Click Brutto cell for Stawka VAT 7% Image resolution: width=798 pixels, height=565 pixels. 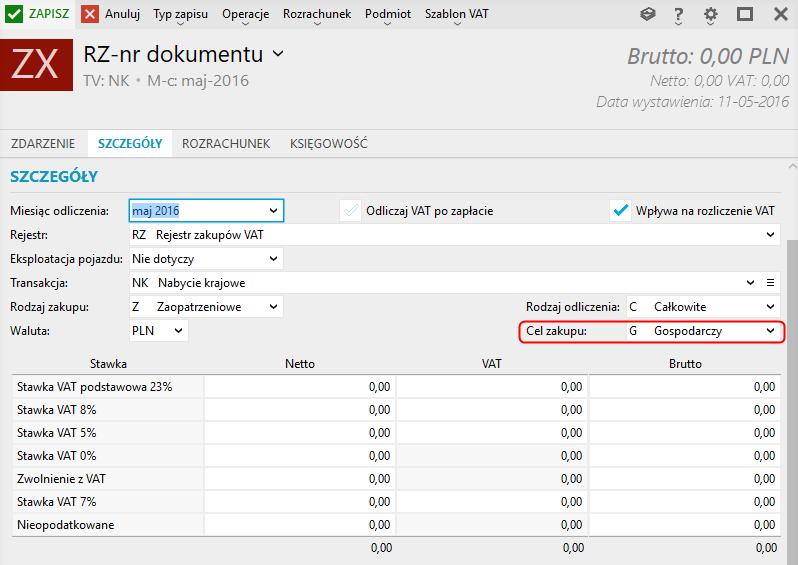pos(685,502)
